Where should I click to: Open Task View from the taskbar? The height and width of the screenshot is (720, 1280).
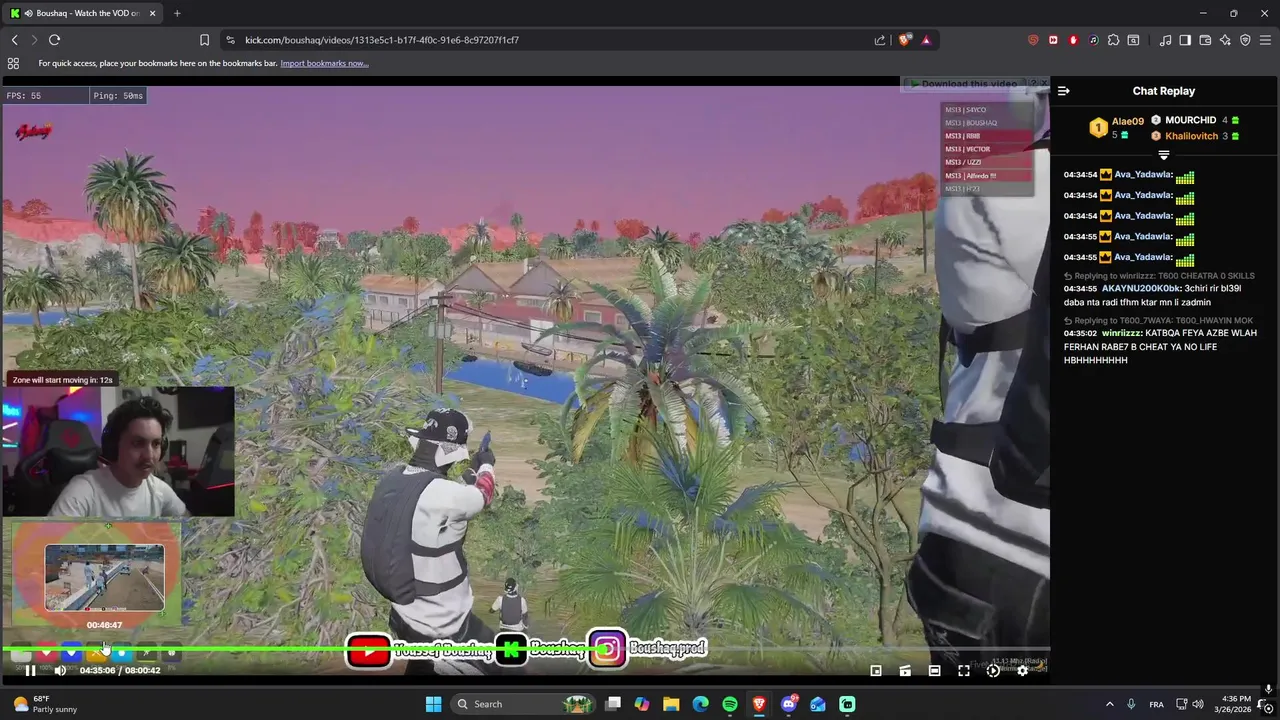click(613, 704)
